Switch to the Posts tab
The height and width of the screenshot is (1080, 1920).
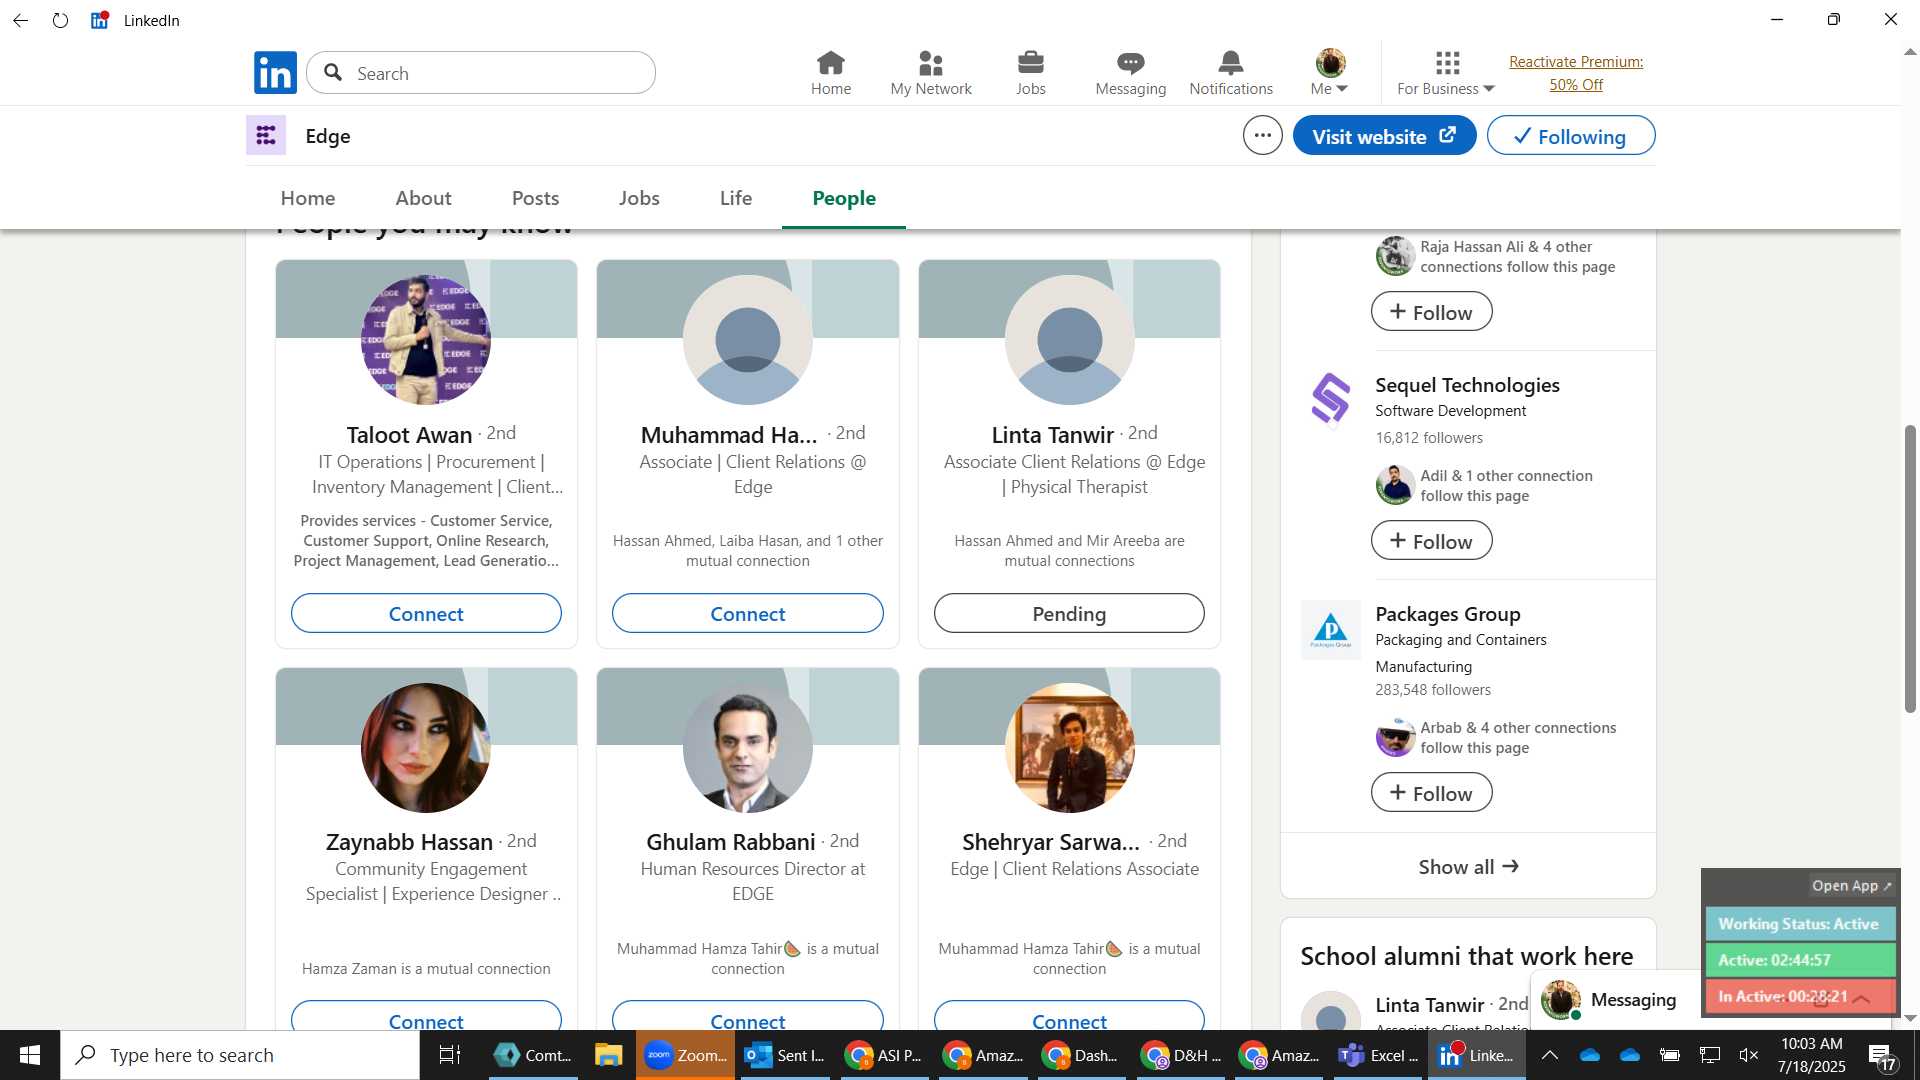point(535,198)
